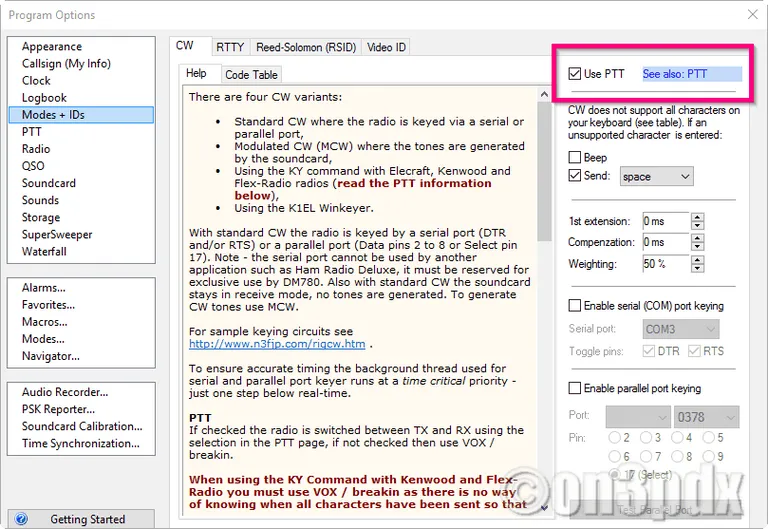Increase the Compenzation spinner value

pyautogui.click(x=697, y=238)
